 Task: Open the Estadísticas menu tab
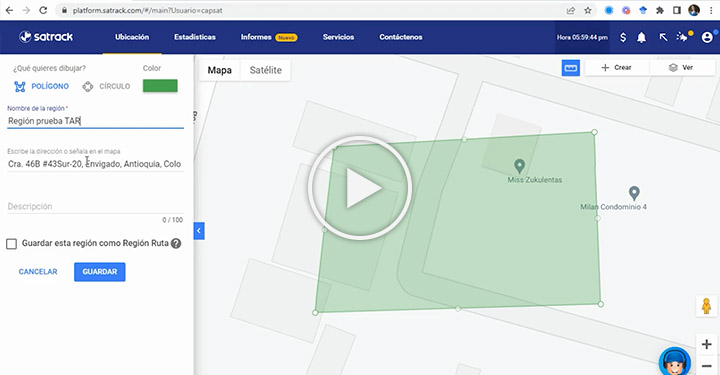pos(195,37)
